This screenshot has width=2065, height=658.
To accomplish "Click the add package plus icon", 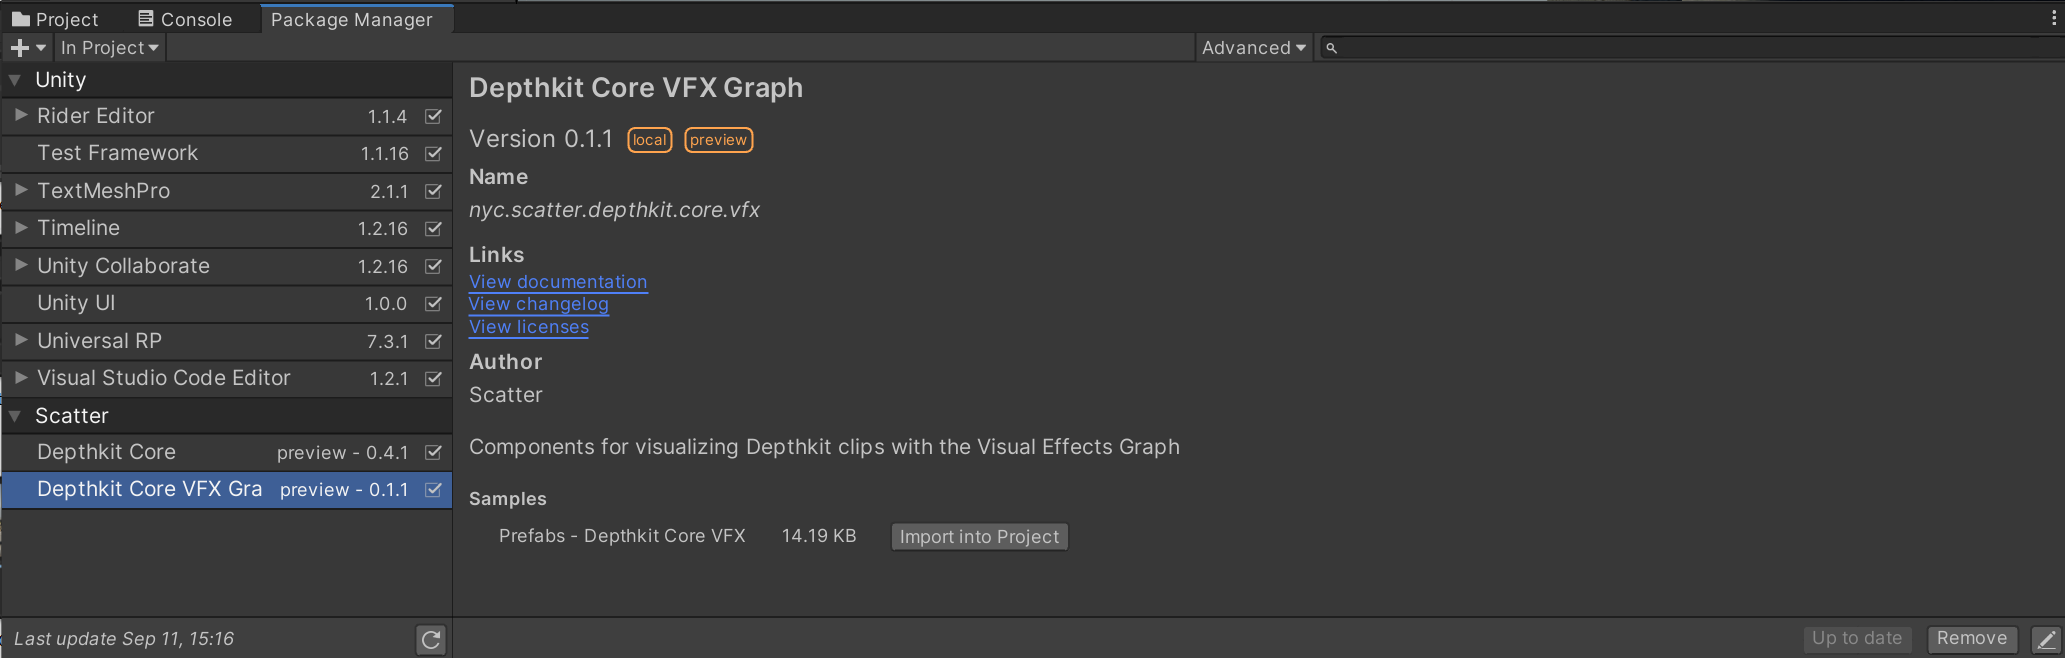I will (19, 47).
